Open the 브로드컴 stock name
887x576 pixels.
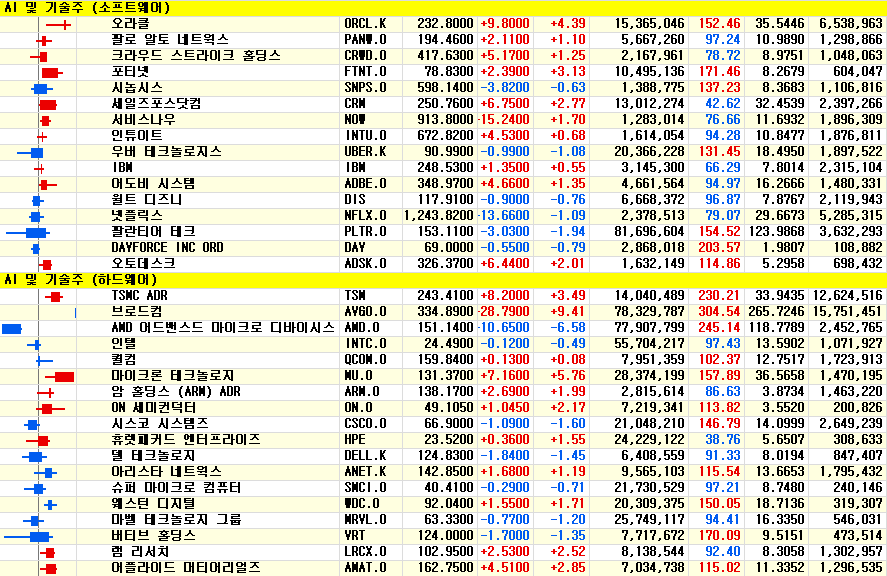[135, 311]
